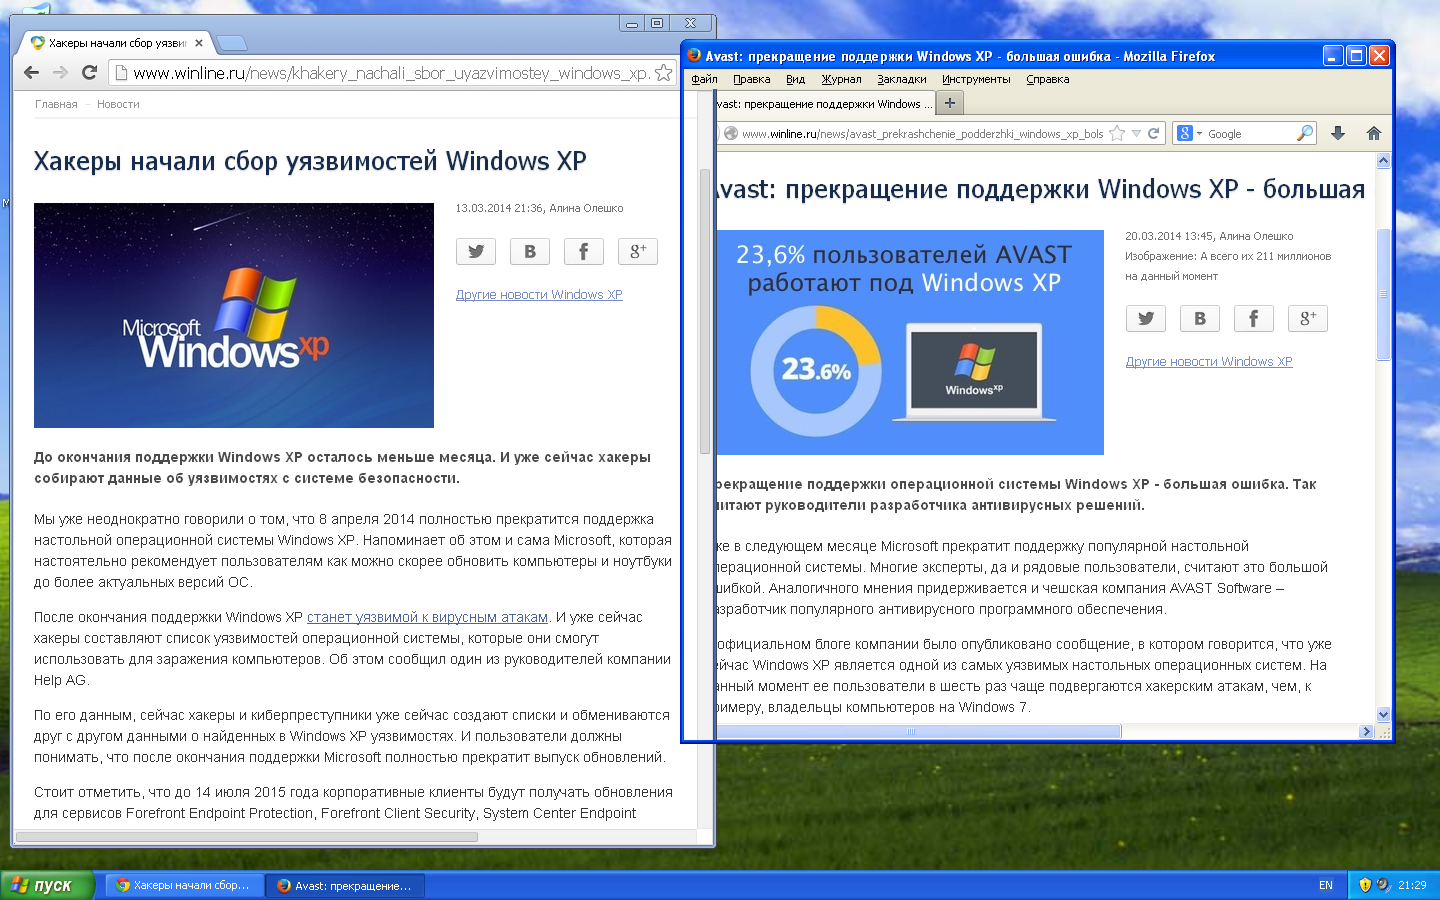
Task: Toggle the Firefox bookmark star in URL bar
Action: [1117, 133]
